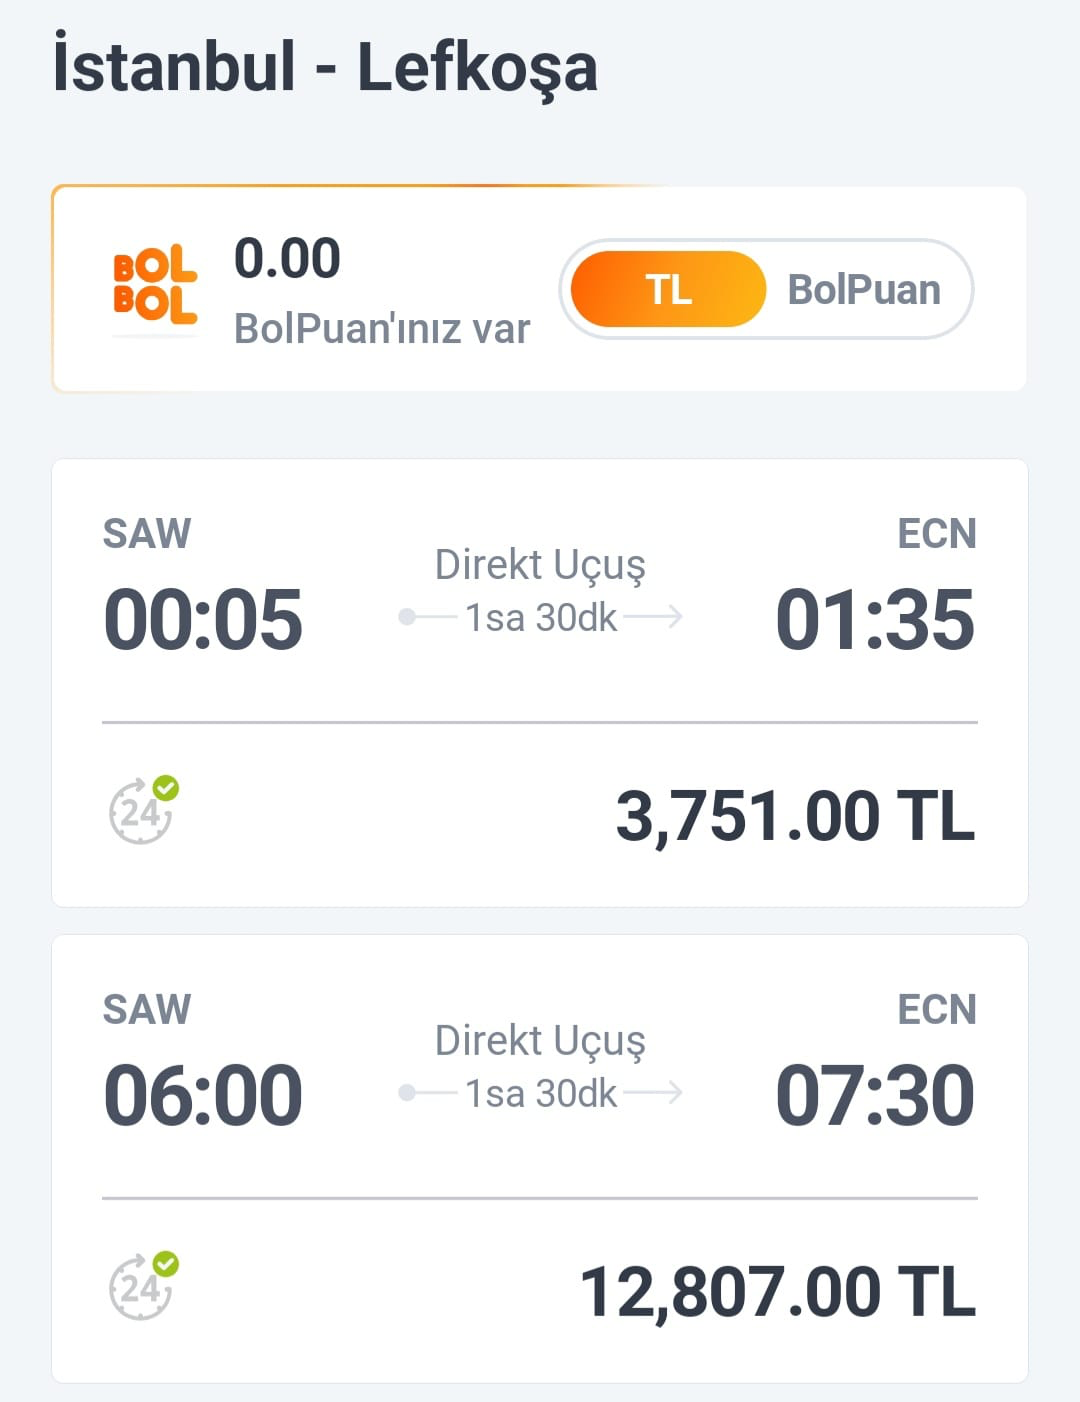Tap the 00:05 departure time
The width and height of the screenshot is (1080, 1402).
click(203, 620)
